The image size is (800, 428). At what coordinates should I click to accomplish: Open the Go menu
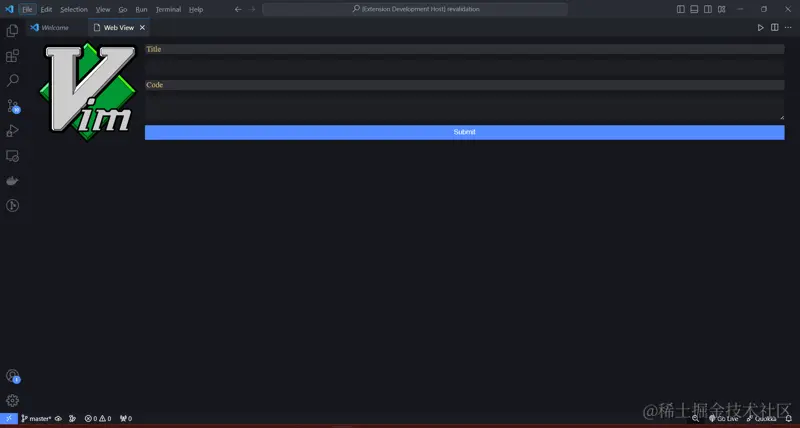pyautogui.click(x=123, y=9)
